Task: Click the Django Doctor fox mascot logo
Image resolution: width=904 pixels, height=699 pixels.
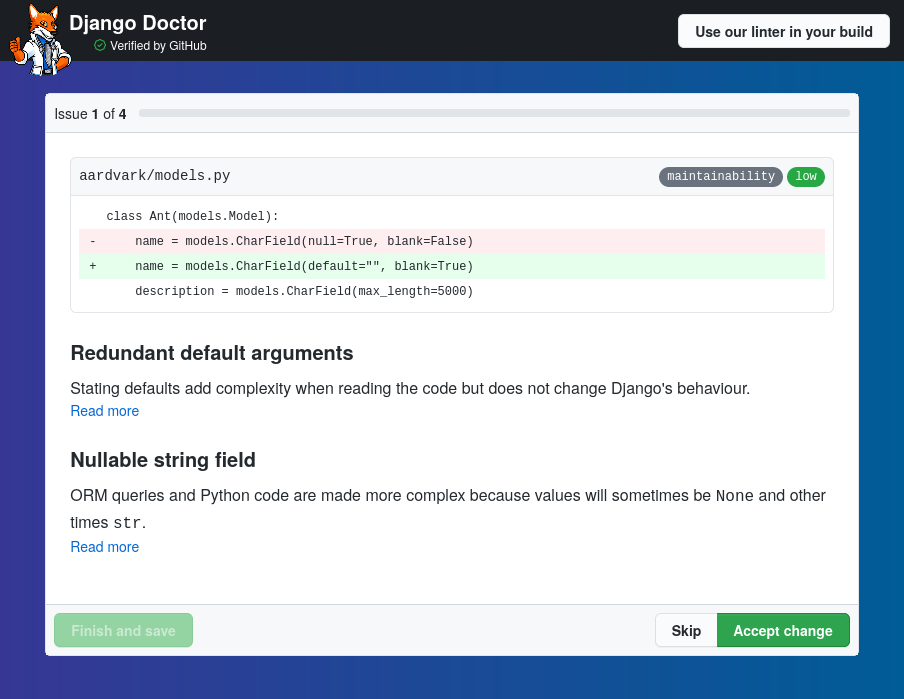Action: tap(40, 39)
